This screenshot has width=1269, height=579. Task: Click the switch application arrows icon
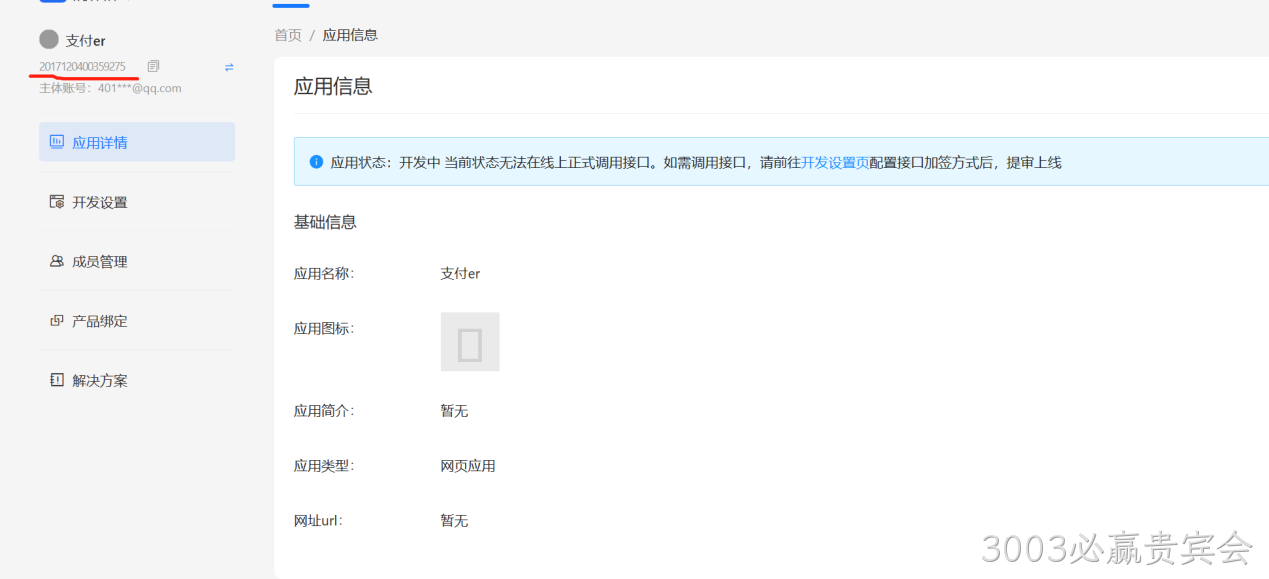pyautogui.click(x=229, y=67)
